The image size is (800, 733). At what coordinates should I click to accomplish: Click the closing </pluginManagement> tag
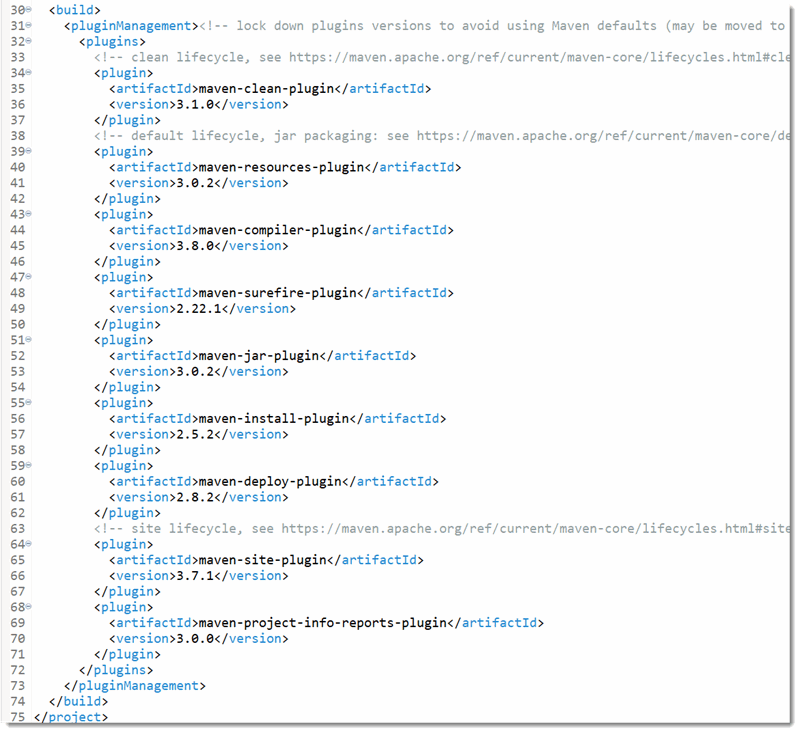pyautogui.click(x=135, y=686)
